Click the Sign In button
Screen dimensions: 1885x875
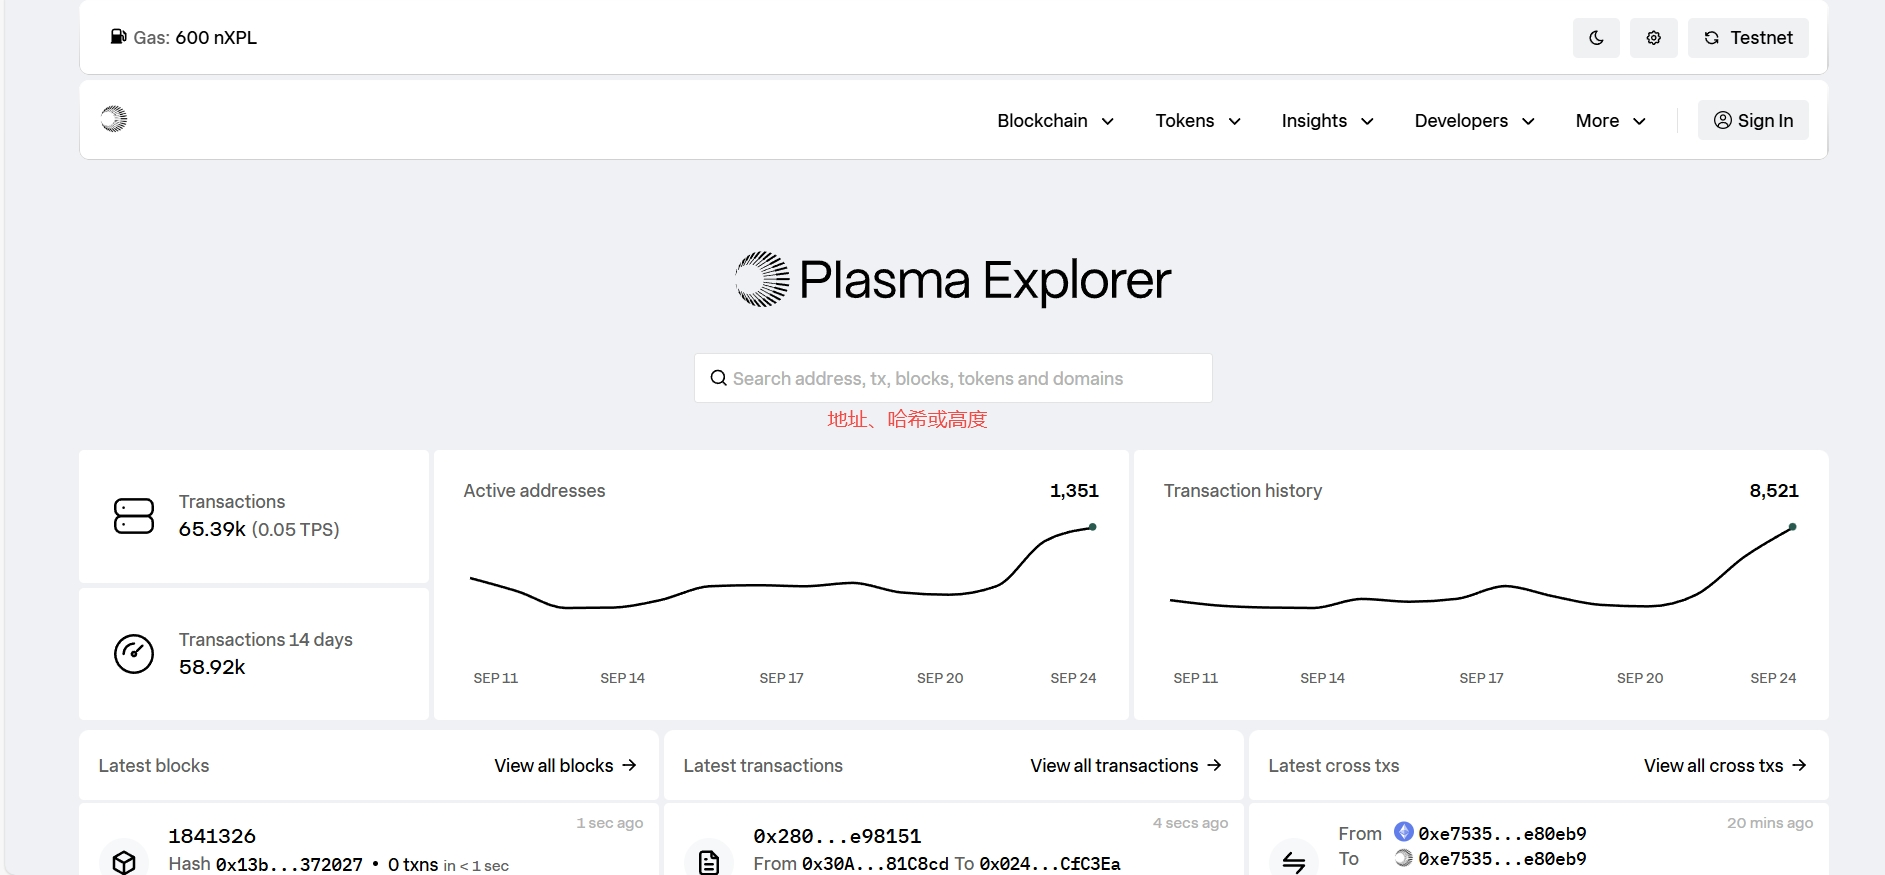point(1753,121)
